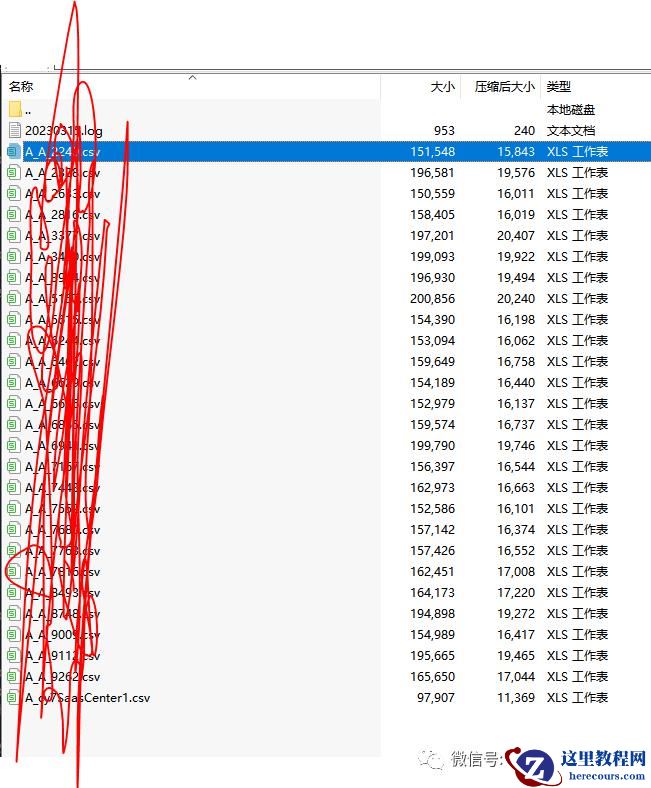Click the XLS 工作表 type cell in the 15,843 row
651x788 pixels.
(578, 151)
